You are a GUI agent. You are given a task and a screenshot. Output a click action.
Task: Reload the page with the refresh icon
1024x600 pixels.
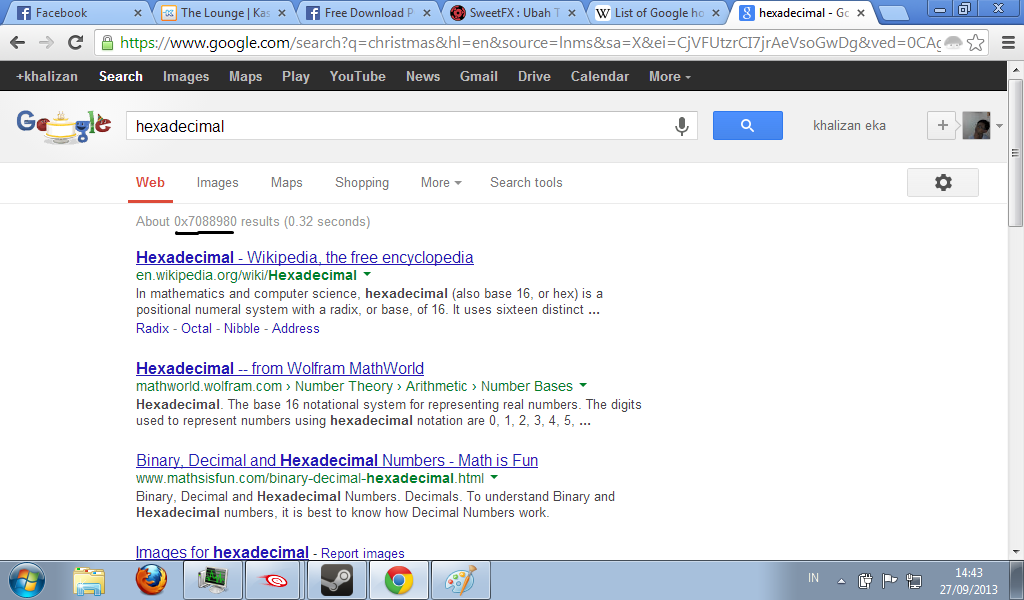point(76,43)
